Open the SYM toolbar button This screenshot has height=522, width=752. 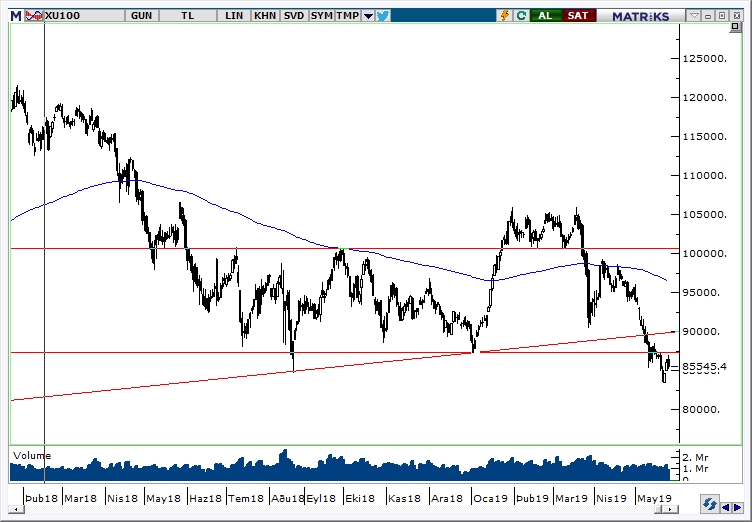(321, 16)
